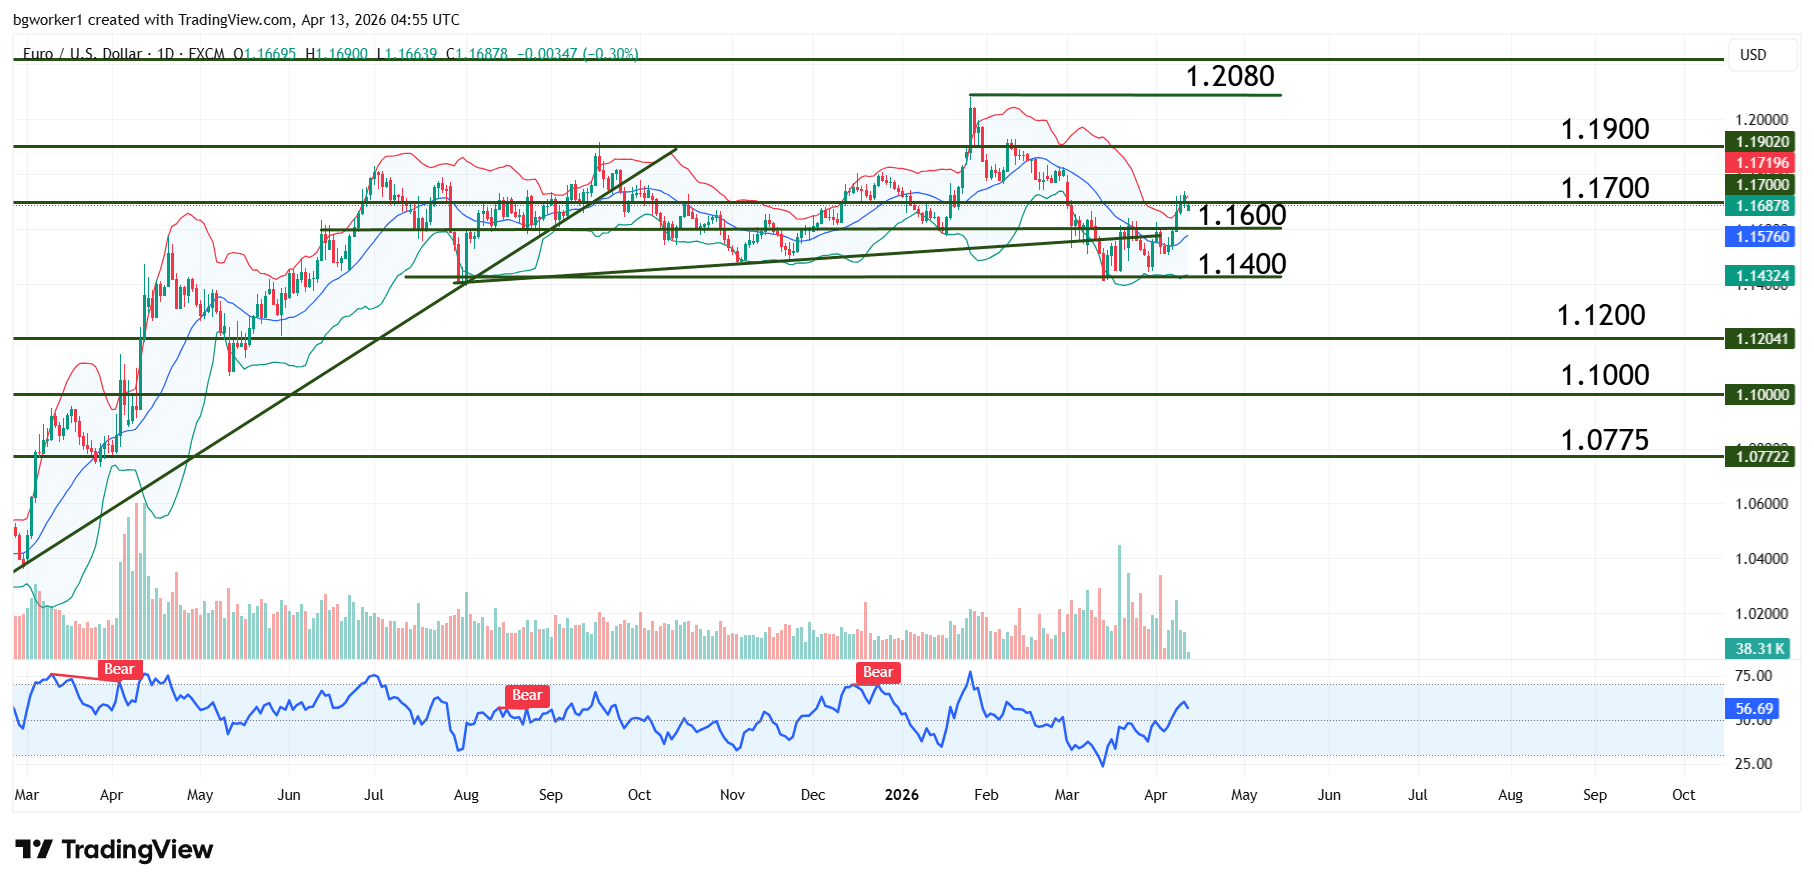Select the green 1.14324 lower band price tag
The width and height of the screenshot is (1814, 887).
1761,276
